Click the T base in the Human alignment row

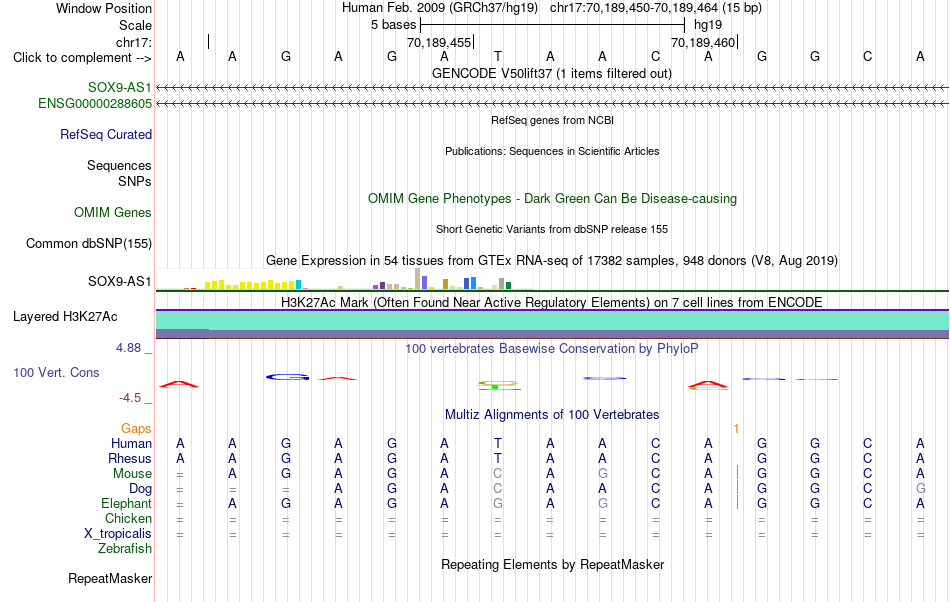point(497,443)
